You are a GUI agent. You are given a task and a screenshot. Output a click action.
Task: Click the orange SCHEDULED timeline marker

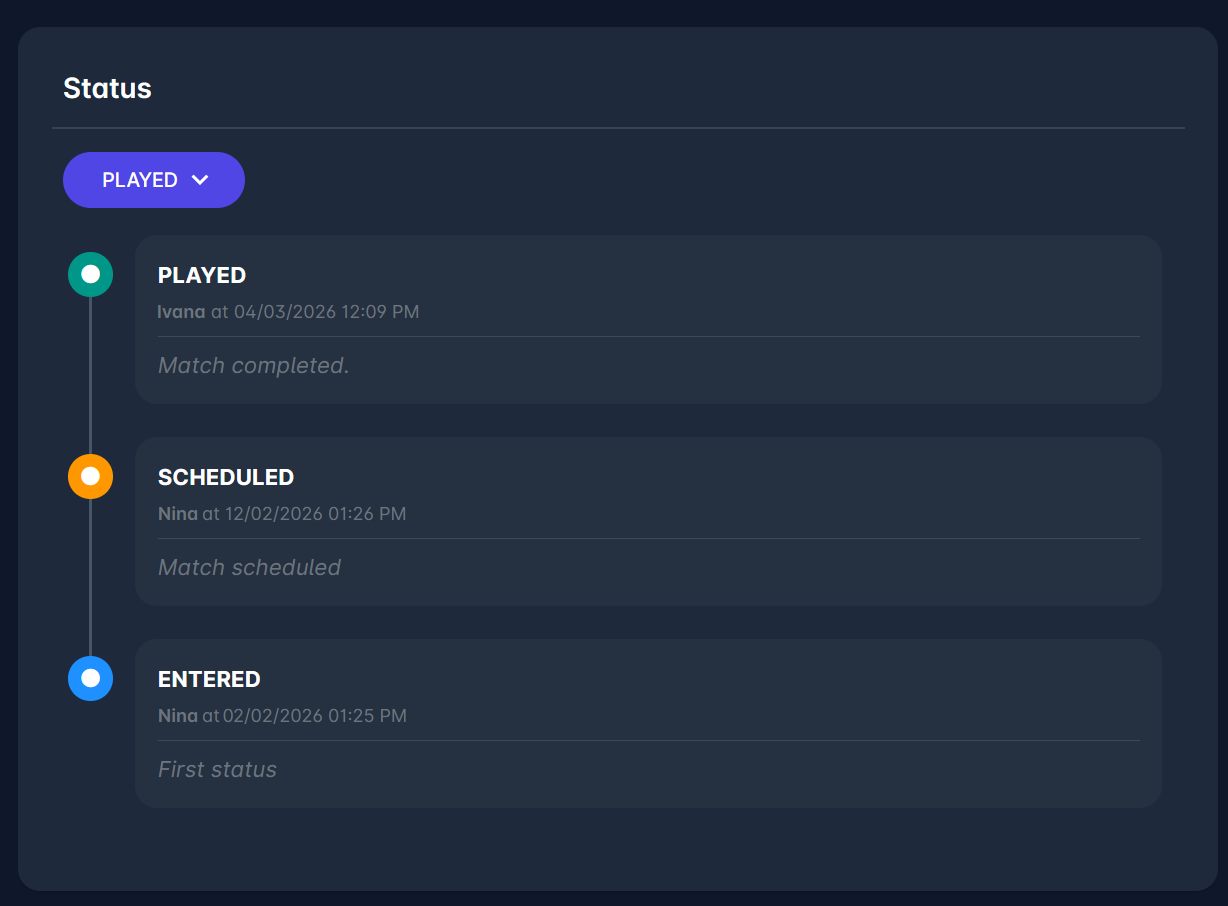(90, 476)
